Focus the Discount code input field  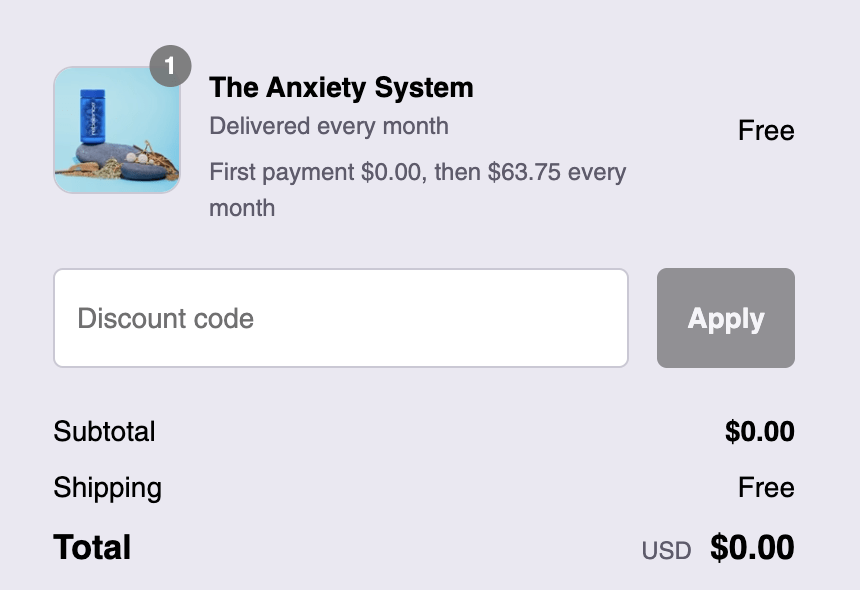[x=340, y=318]
